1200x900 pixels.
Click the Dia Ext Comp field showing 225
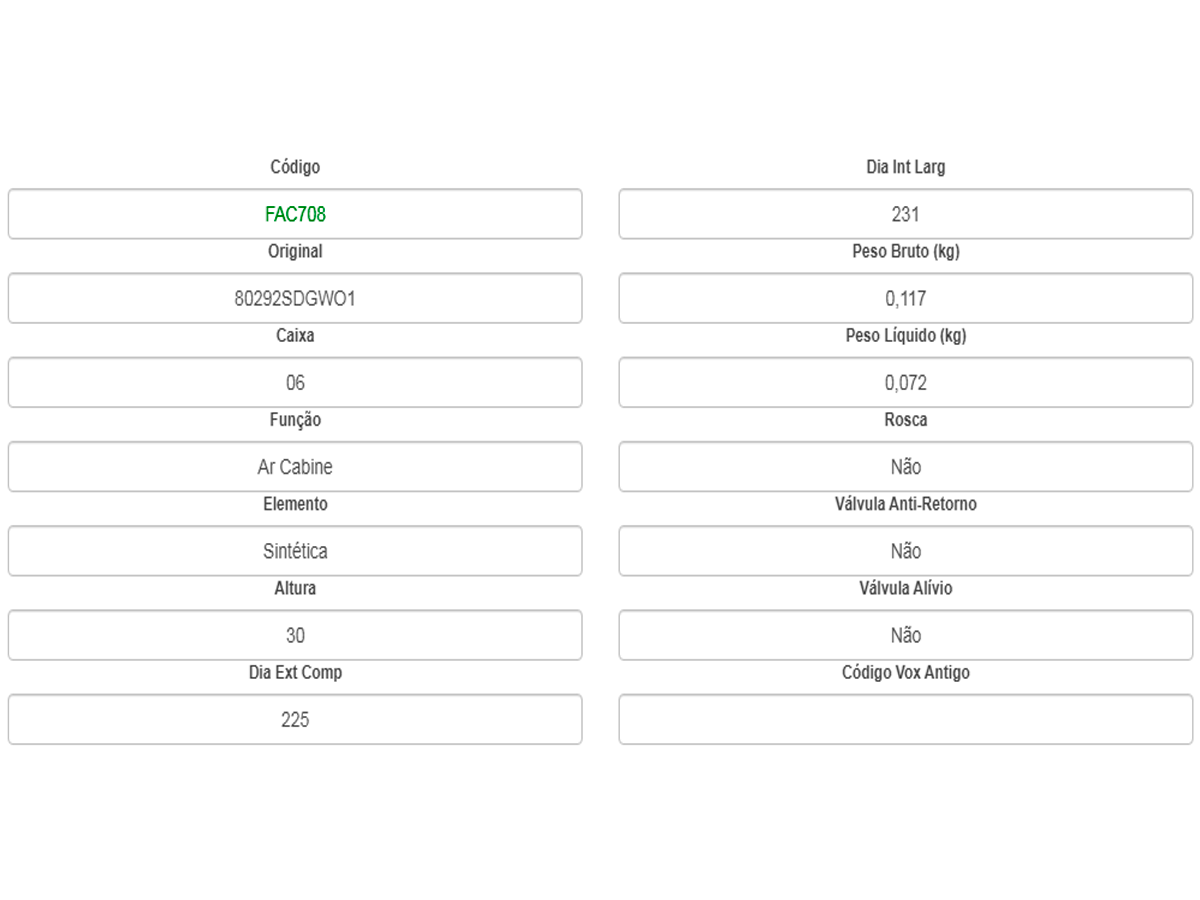click(x=295, y=719)
